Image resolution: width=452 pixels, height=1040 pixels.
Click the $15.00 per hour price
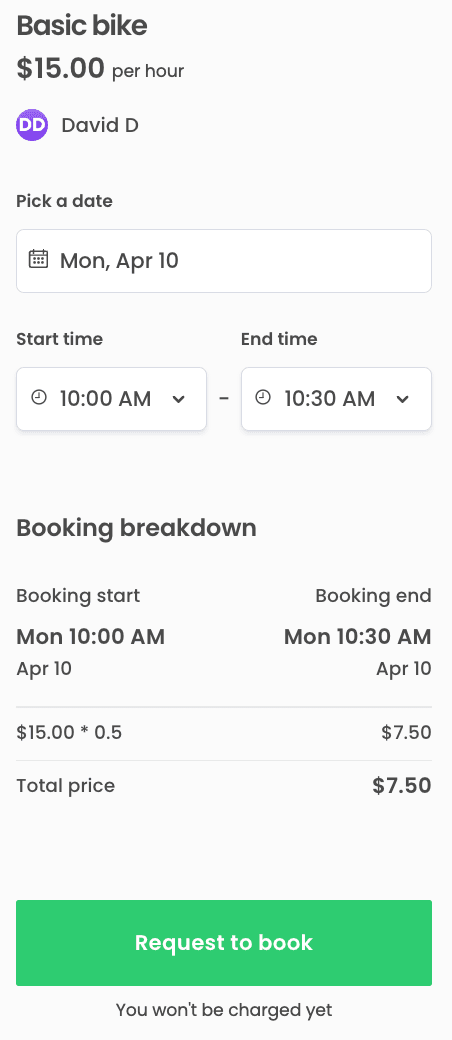[x=100, y=68]
